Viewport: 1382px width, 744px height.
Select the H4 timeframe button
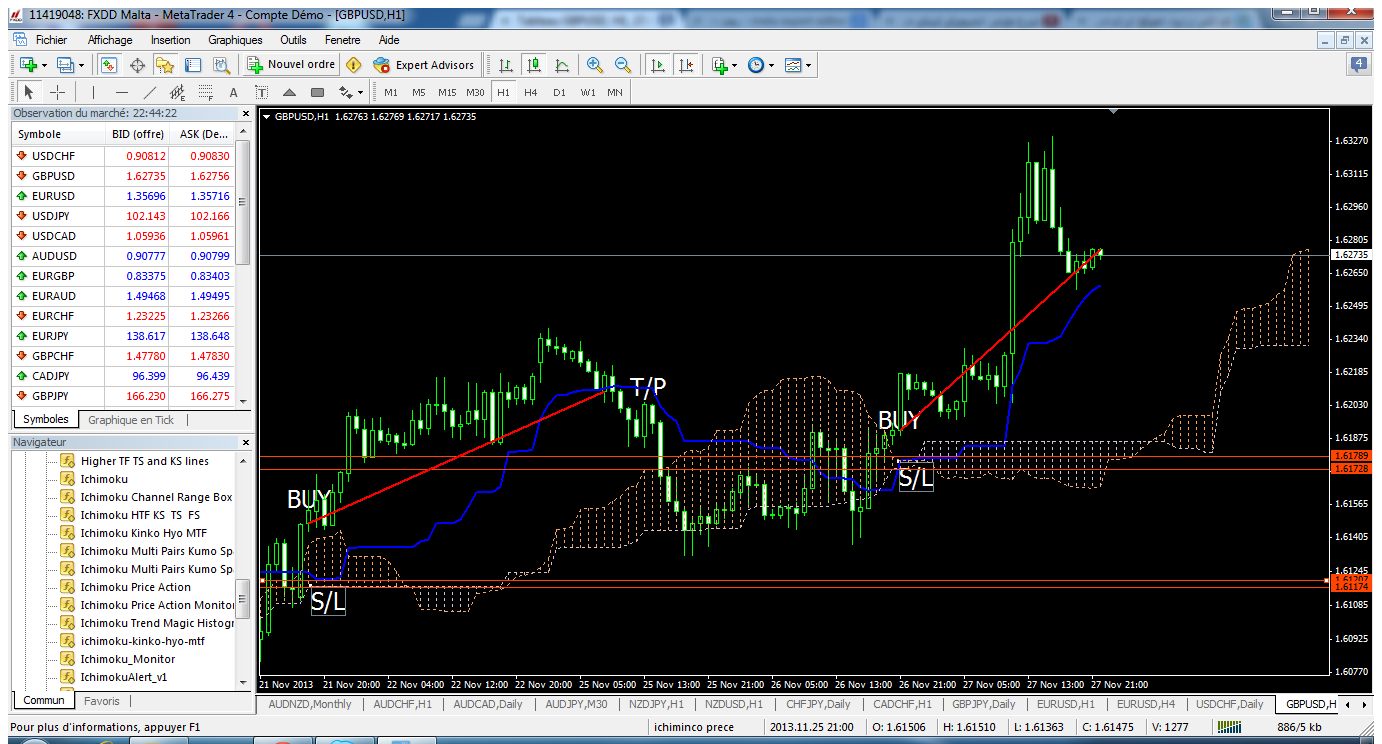531,92
